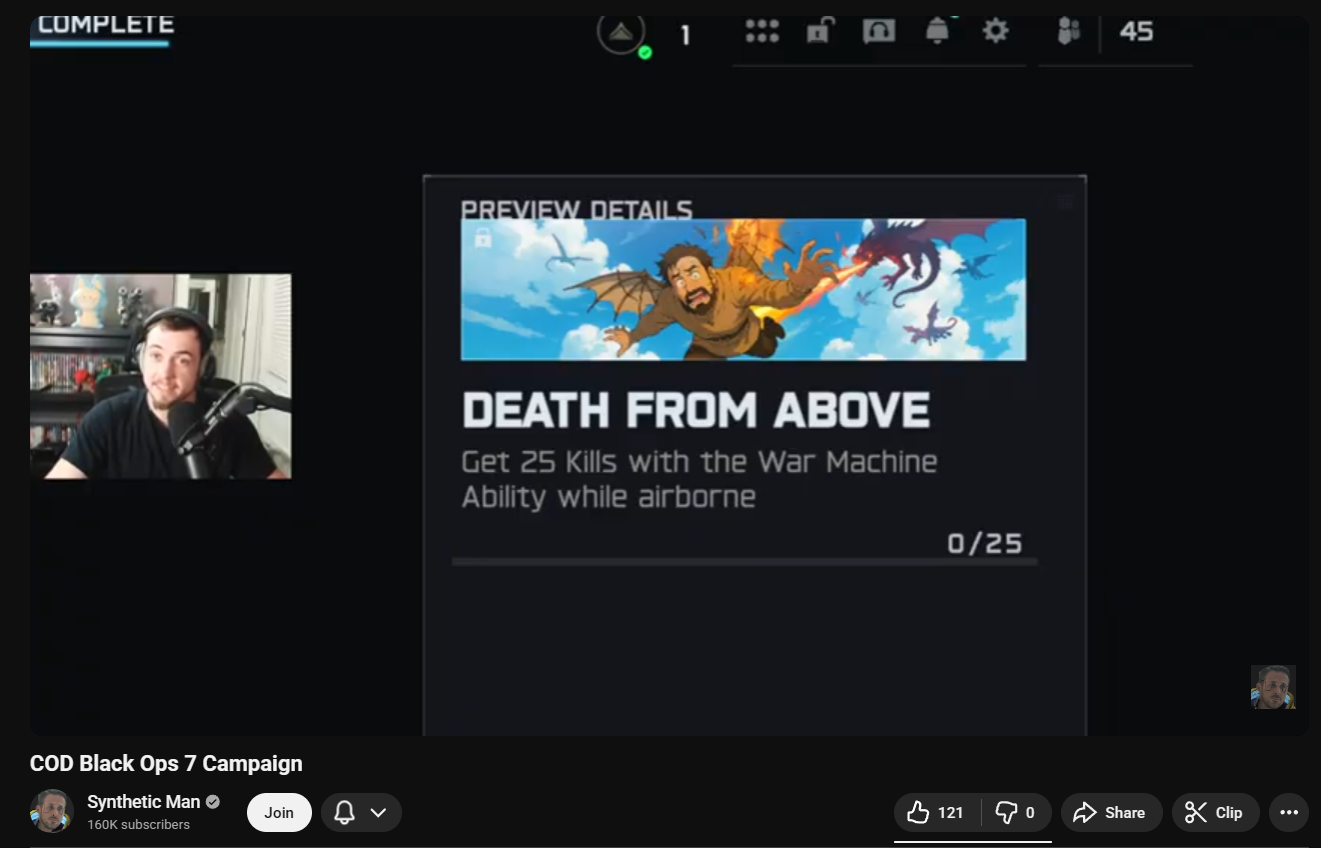Click the lock icon on calling card
The width and height of the screenshot is (1321, 848).
[483, 238]
